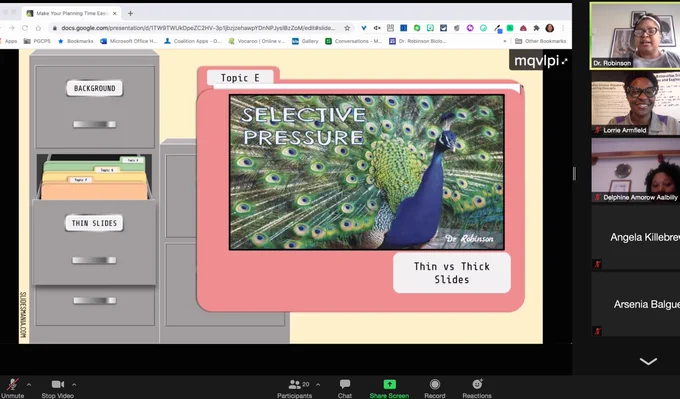
Task: Click the Selective Pressure peacock image
Action: [366, 172]
